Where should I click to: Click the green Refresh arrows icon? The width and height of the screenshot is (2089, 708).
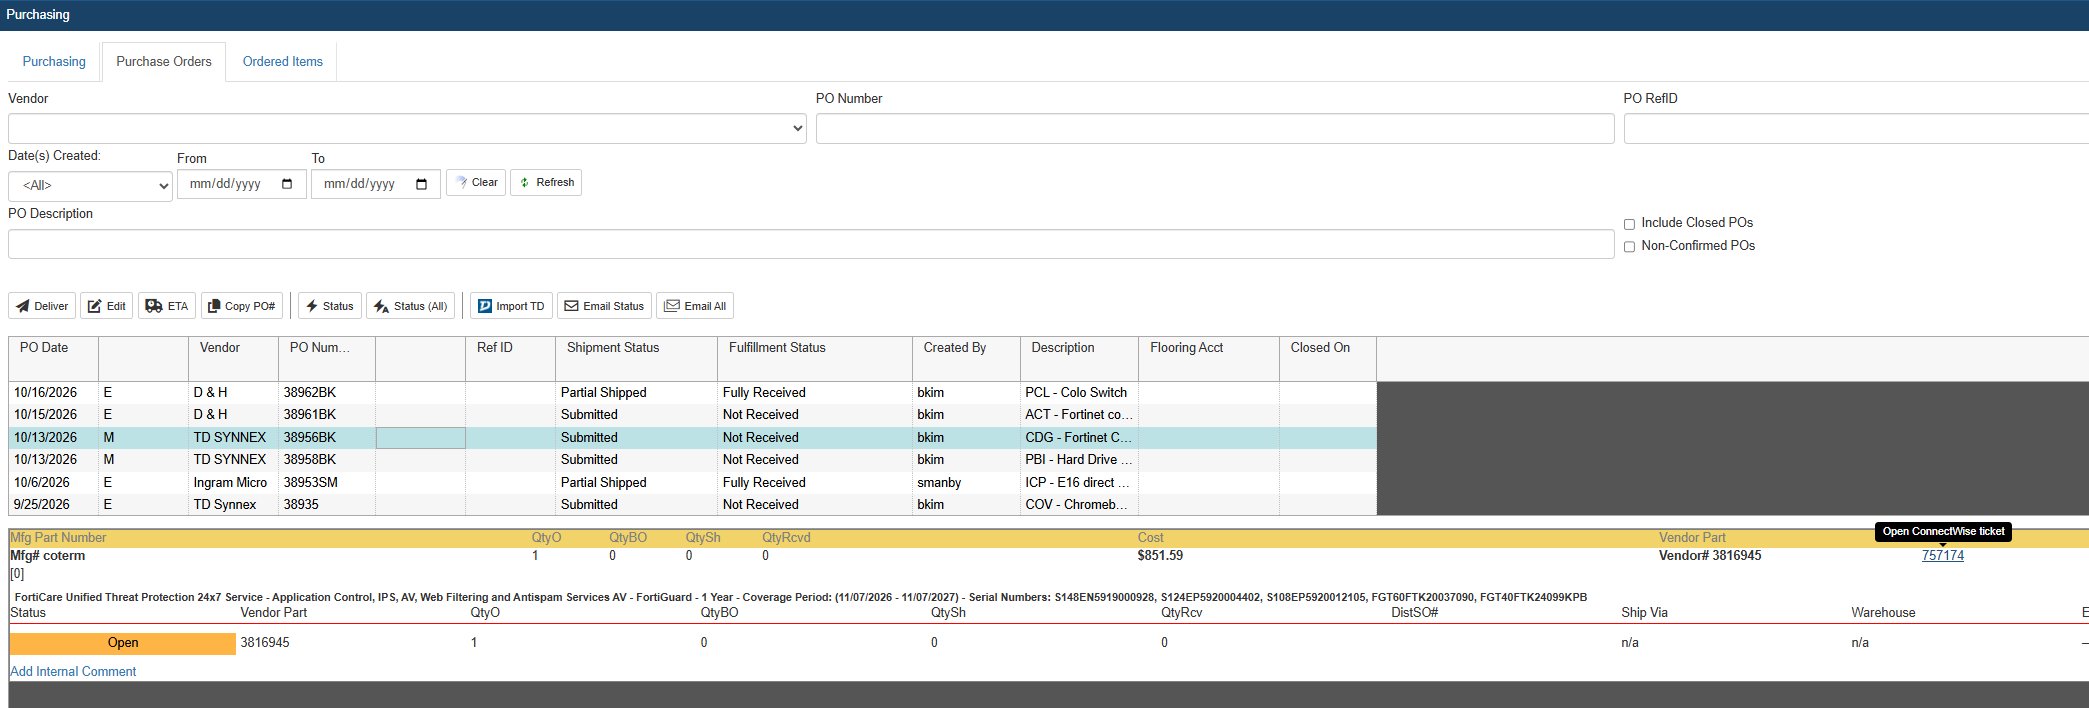coord(525,182)
